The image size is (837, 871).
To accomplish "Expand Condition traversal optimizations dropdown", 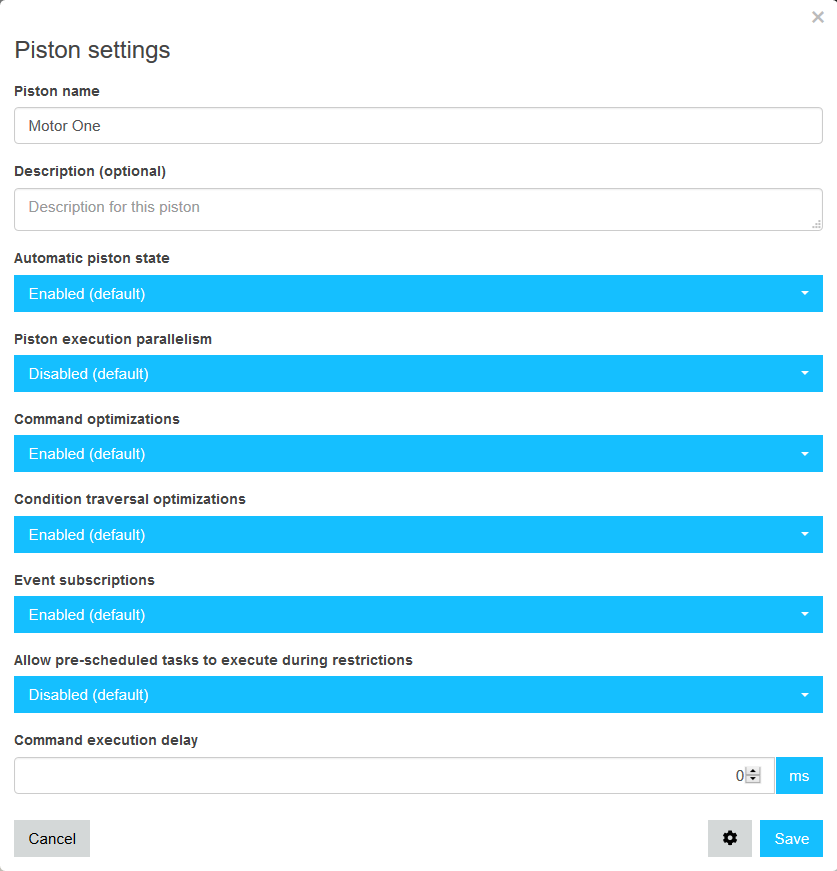I will [x=418, y=534].
